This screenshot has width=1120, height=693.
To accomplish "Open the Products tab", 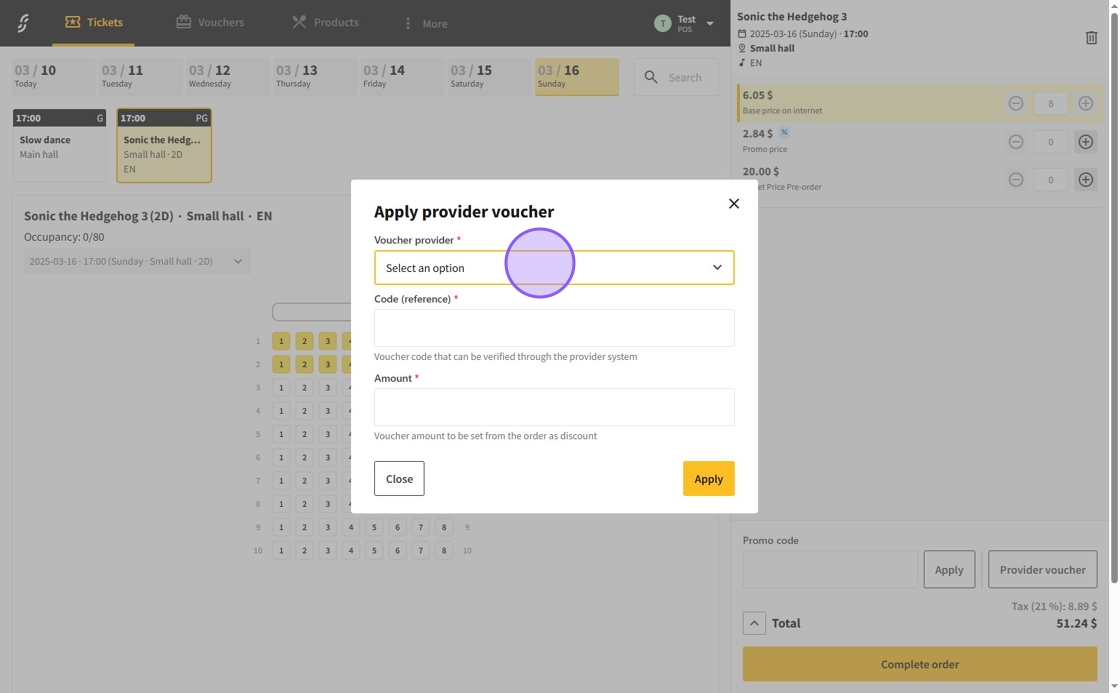I will (325, 22).
